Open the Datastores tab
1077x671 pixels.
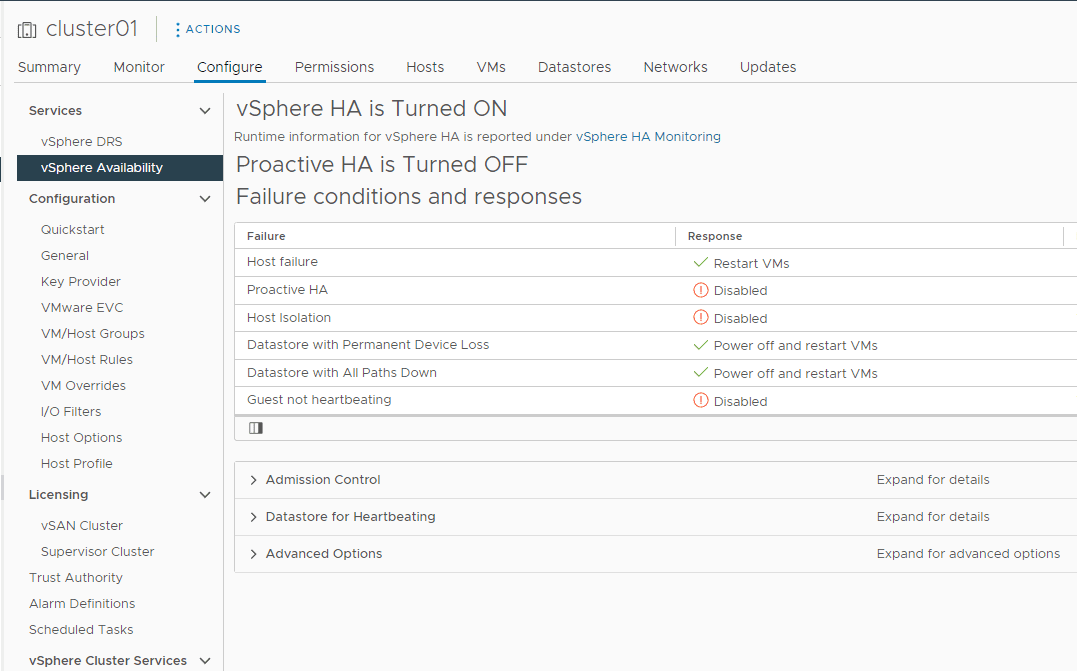[x=574, y=67]
